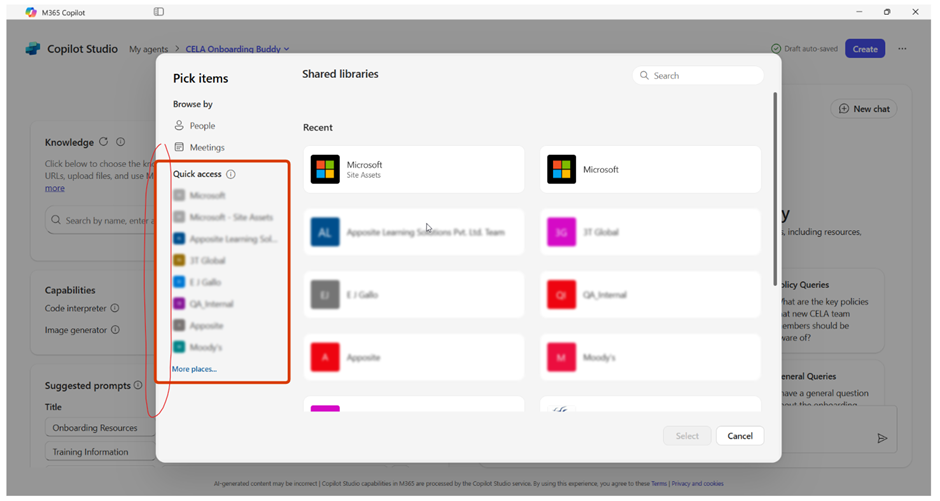The image size is (940, 501).
Task: Select the Moody's library card
Action: pos(650,357)
